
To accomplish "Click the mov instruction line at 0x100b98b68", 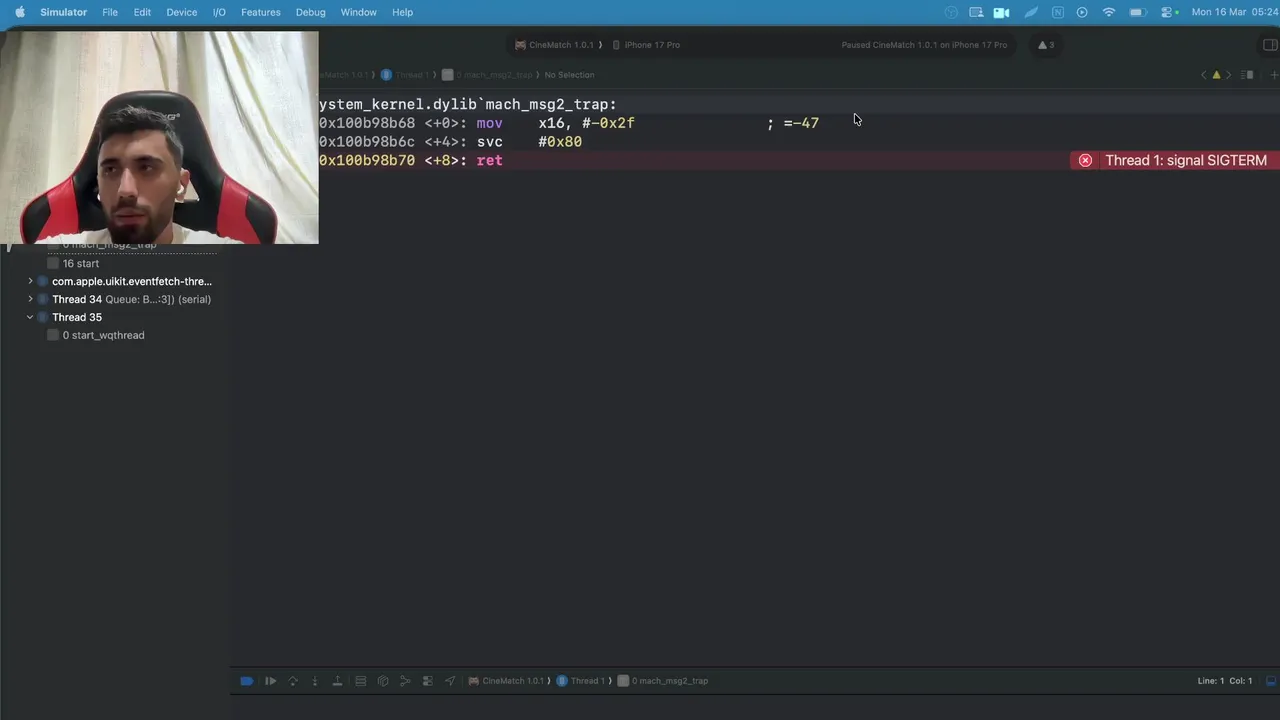I will [569, 123].
